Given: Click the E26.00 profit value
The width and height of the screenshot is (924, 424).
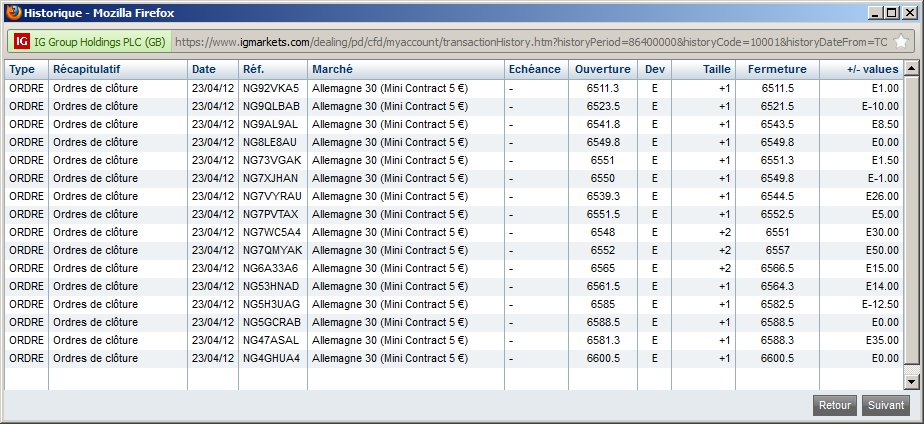Looking at the screenshot, I should pyautogui.click(x=883, y=196).
